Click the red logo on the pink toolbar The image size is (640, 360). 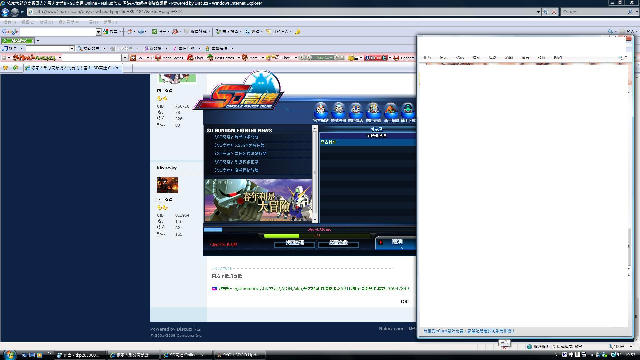pyautogui.click(x=34, y=58)
